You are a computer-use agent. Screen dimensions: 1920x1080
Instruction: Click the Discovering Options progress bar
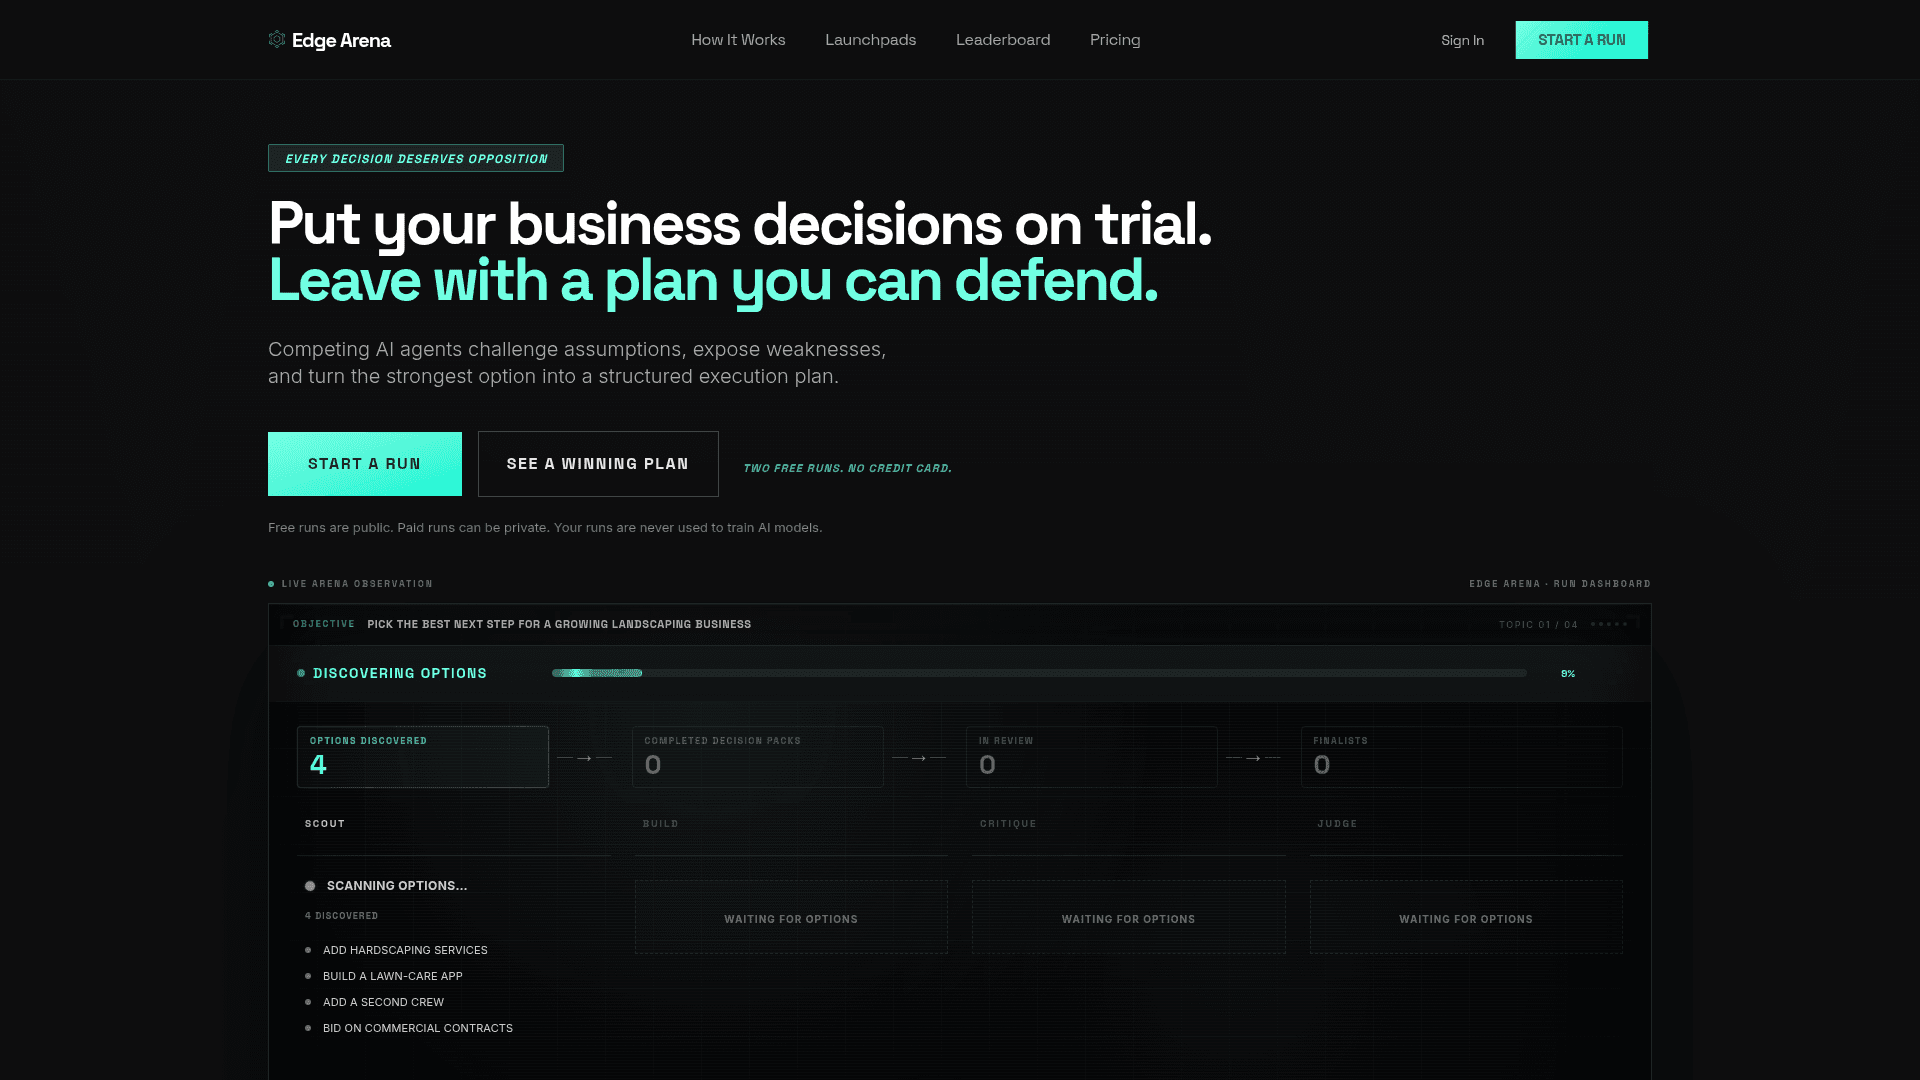1039,673
